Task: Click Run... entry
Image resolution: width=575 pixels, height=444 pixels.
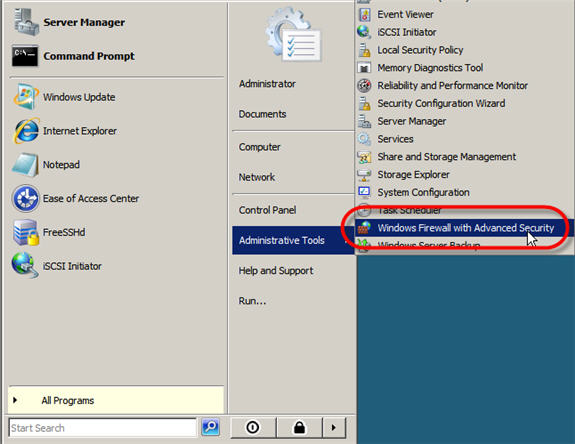Action: click(x=252, y=301)
